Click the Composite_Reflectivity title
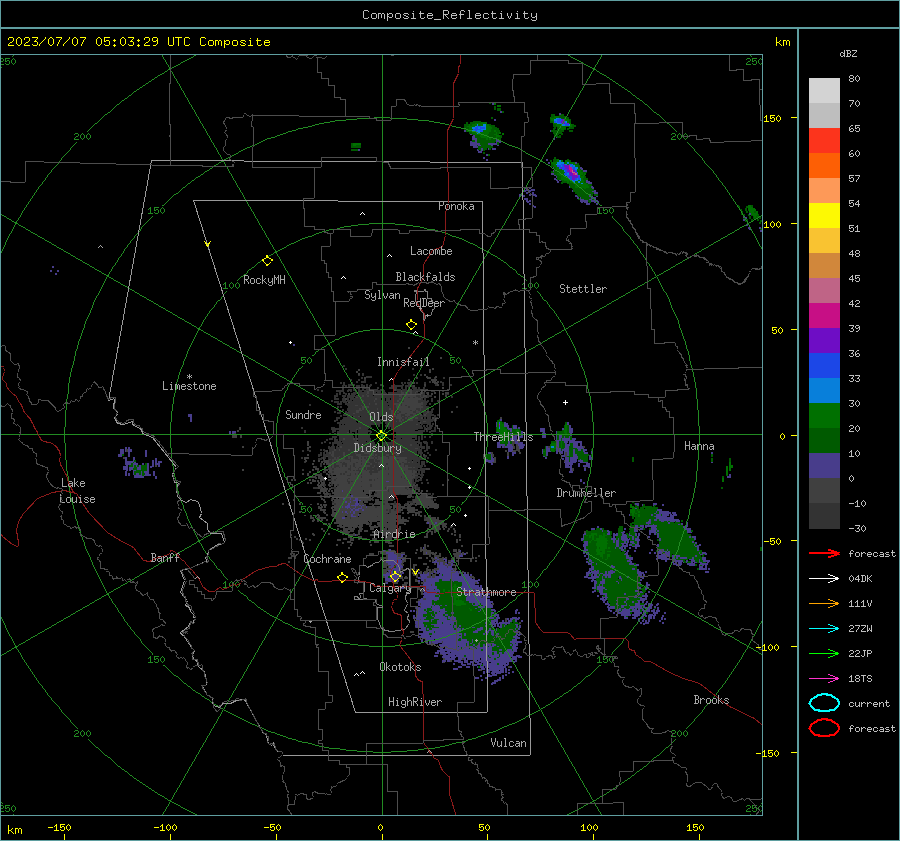Screen dimensions: 900x841 (x=449, y=15)
